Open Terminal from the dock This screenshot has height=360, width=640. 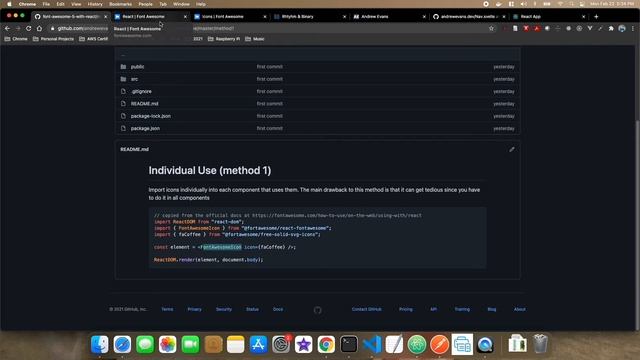coord(349,344)
